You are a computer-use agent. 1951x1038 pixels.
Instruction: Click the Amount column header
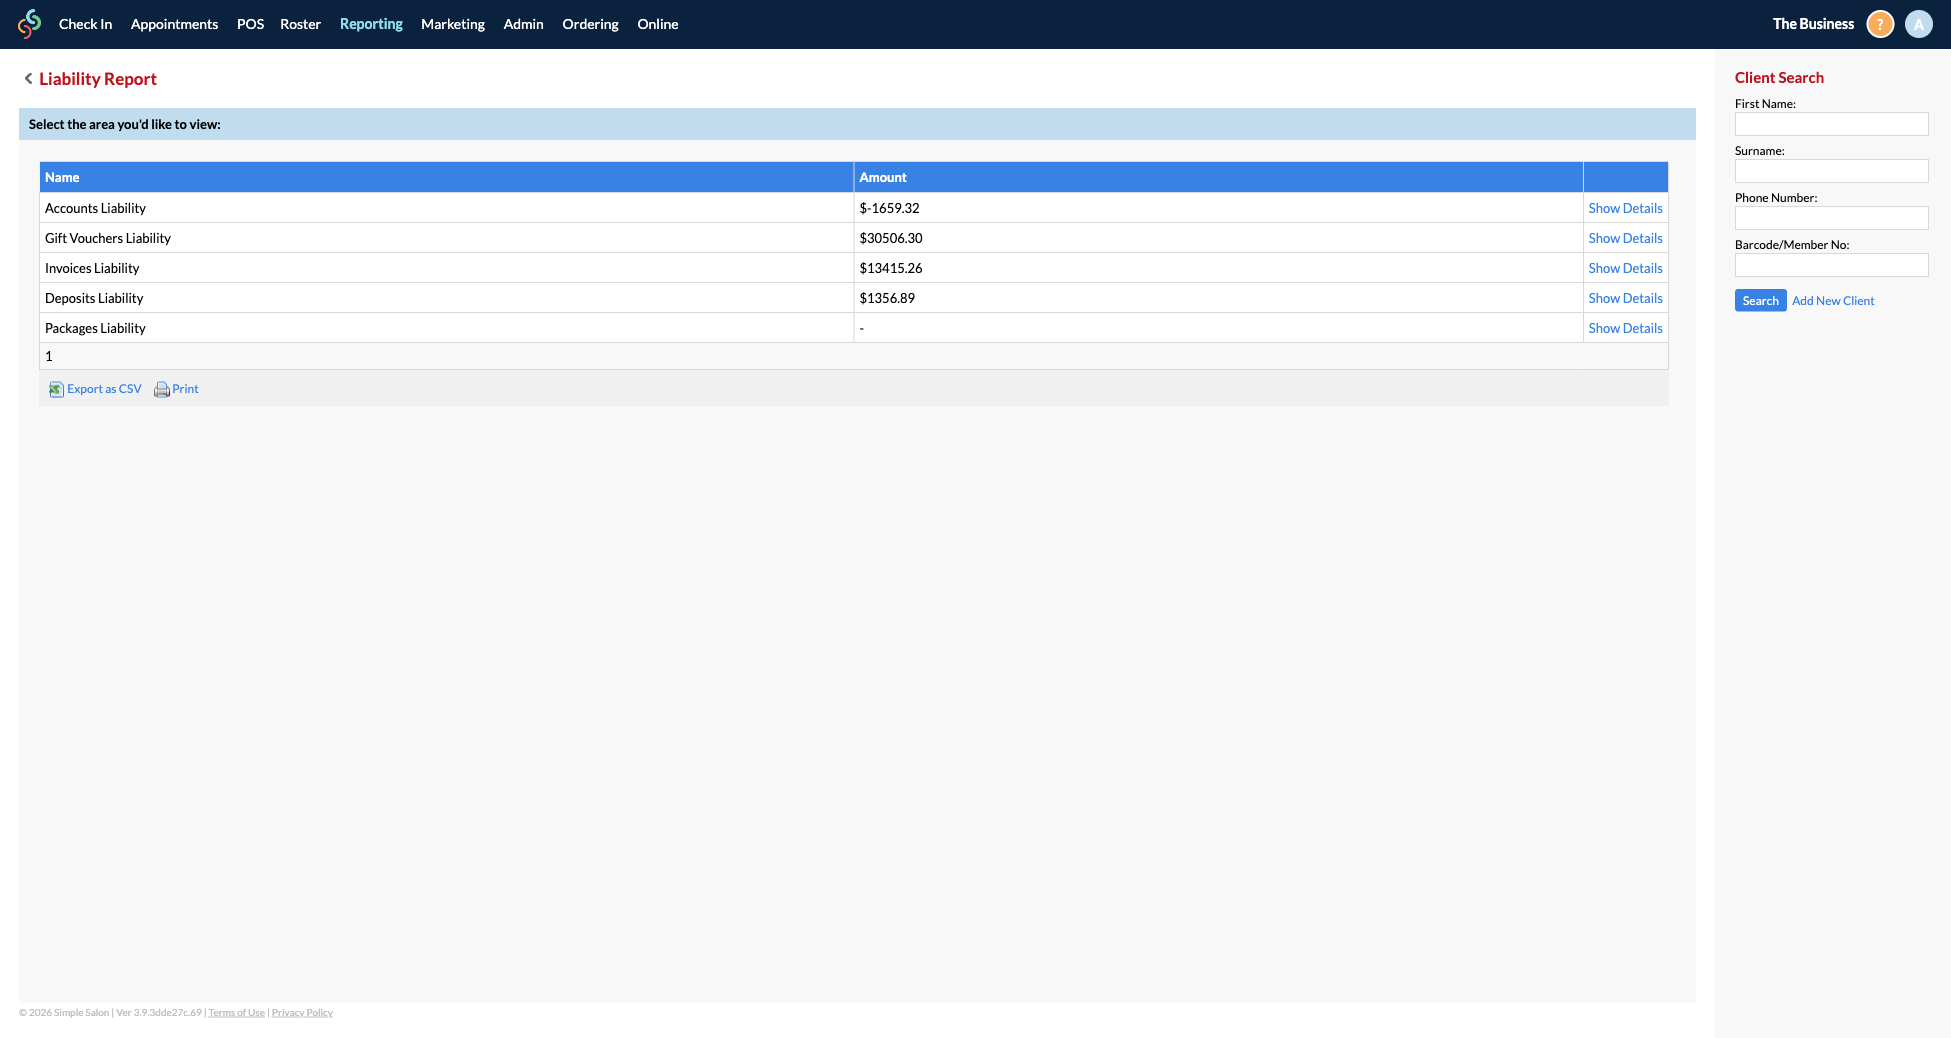click(883, 177)
